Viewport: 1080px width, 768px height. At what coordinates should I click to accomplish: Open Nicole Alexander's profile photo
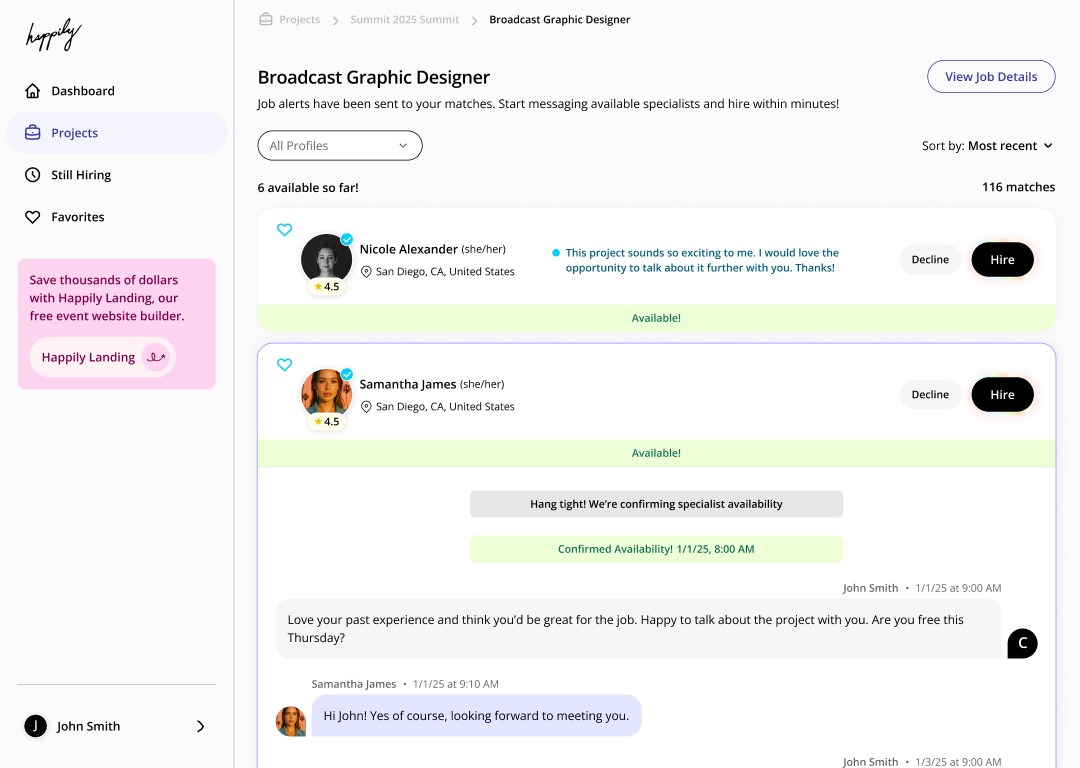(x=326, y=260)
